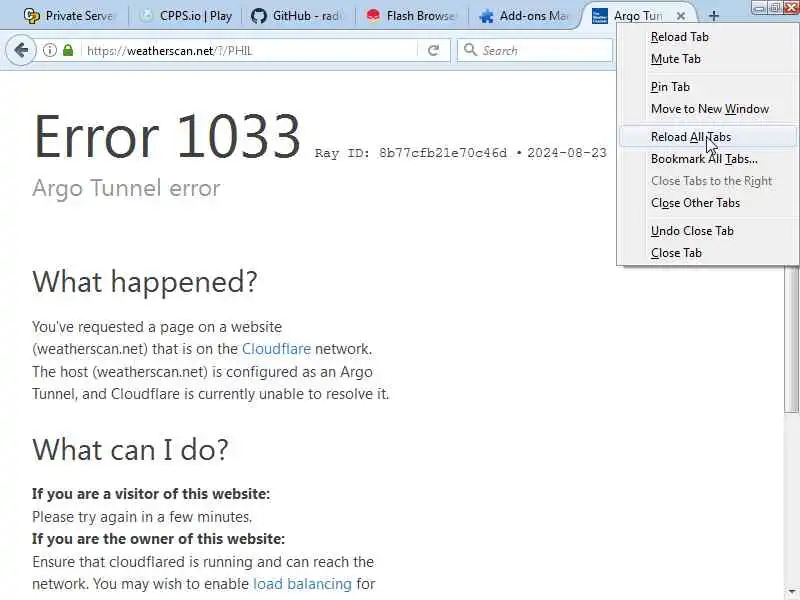800x600 pixels.
Task: Open a new tab with the plus button
Action: pyautogui.click(x=714, y=16)
